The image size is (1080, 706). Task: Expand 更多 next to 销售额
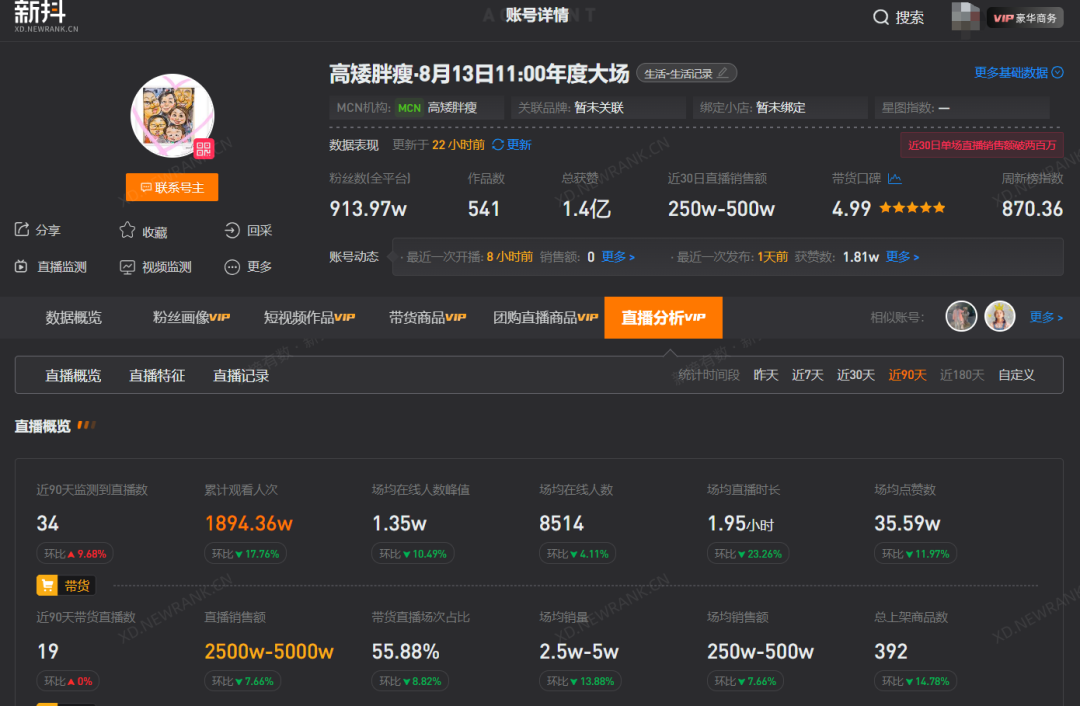pyautogui.click(x=618, y=257)
